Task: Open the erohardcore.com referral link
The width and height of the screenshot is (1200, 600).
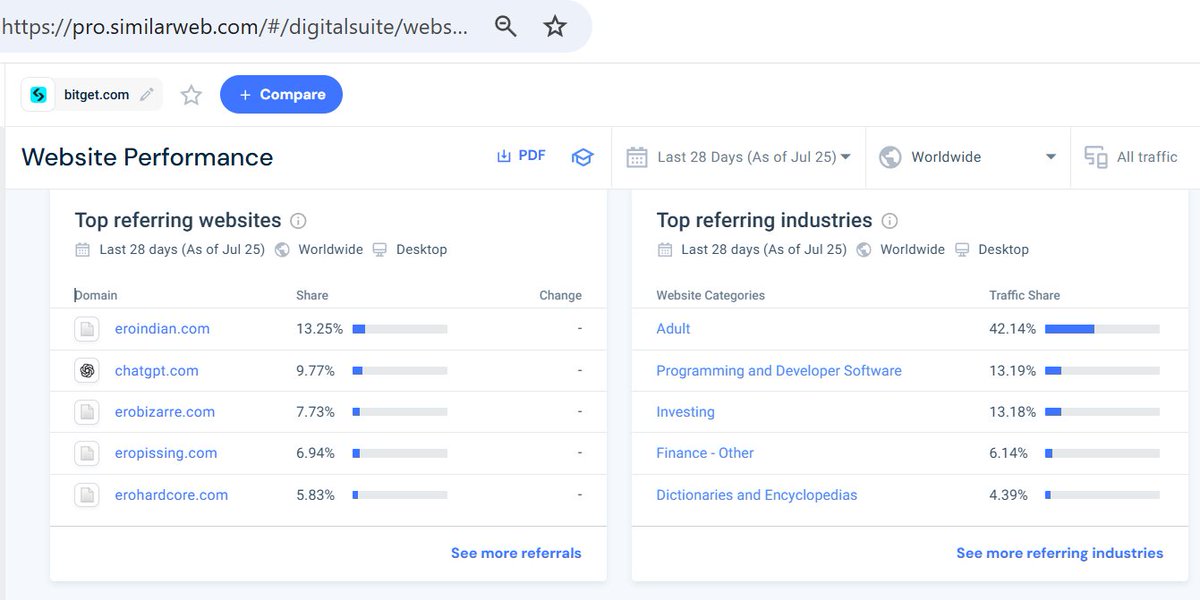Action: (x=171, y=495)
